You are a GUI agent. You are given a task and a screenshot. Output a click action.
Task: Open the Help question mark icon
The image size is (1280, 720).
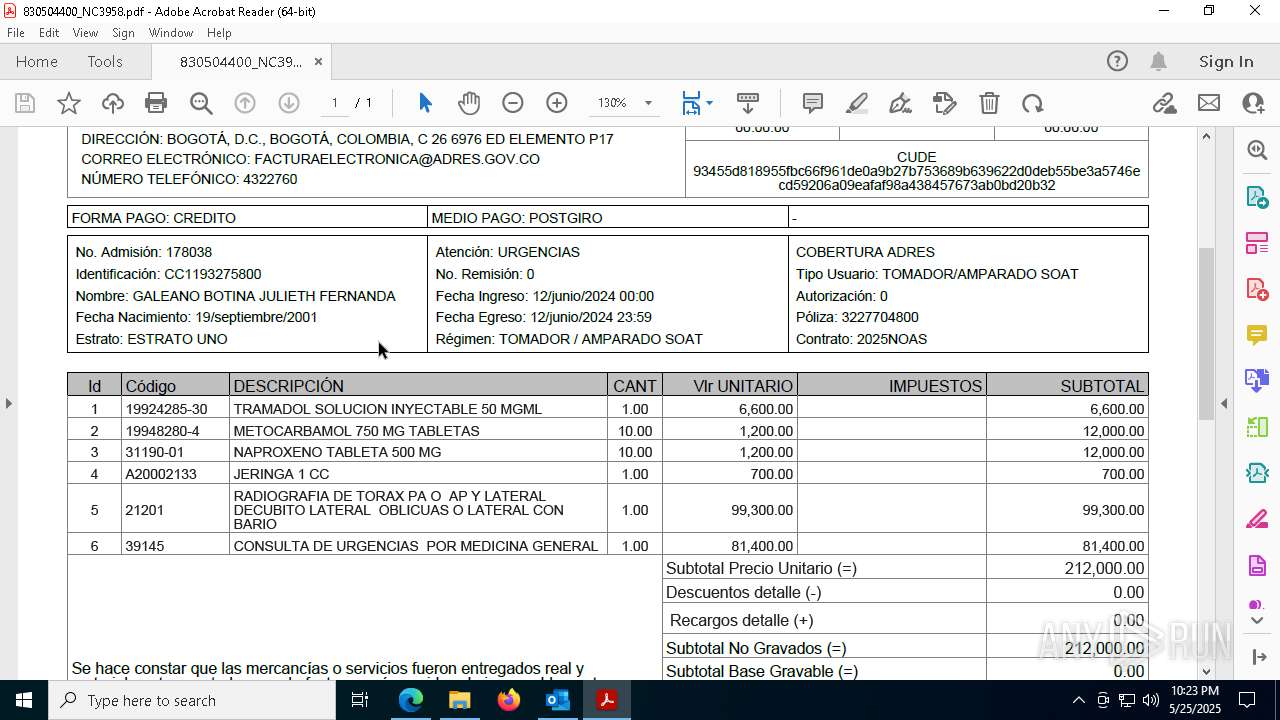pyautogui.click(x=1117, y=62)
